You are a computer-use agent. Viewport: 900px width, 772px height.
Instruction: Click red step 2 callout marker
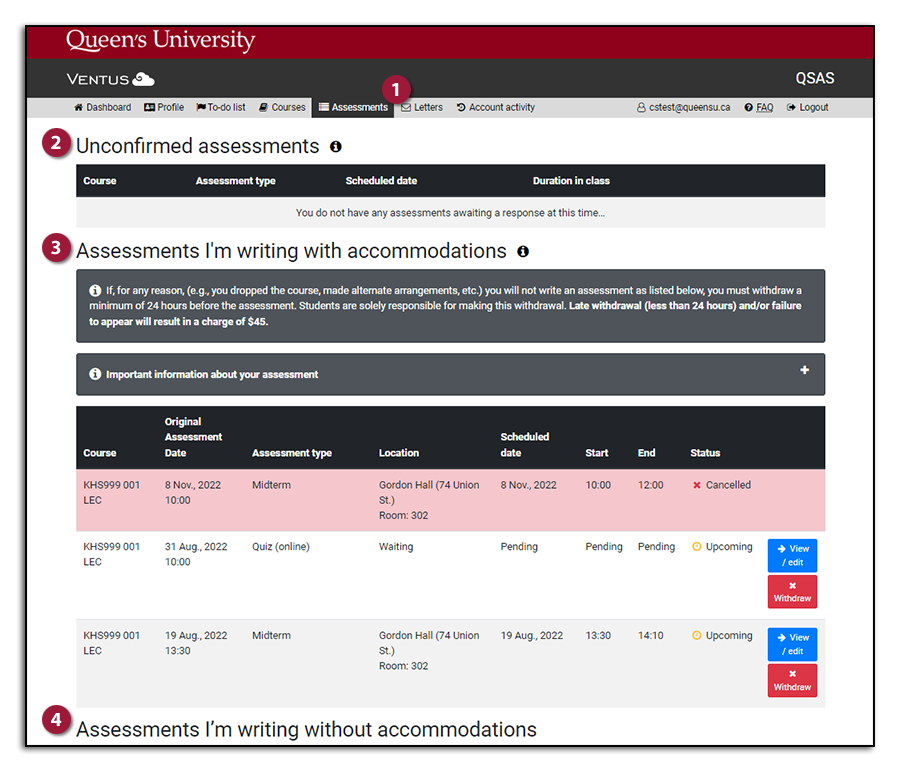(x=58, y=145)
